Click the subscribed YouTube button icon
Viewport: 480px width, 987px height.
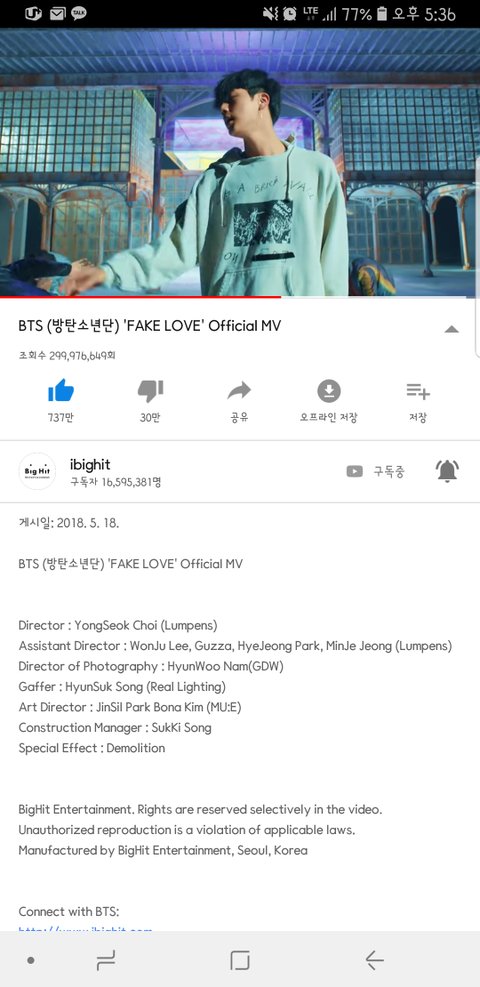coord(355,471)
